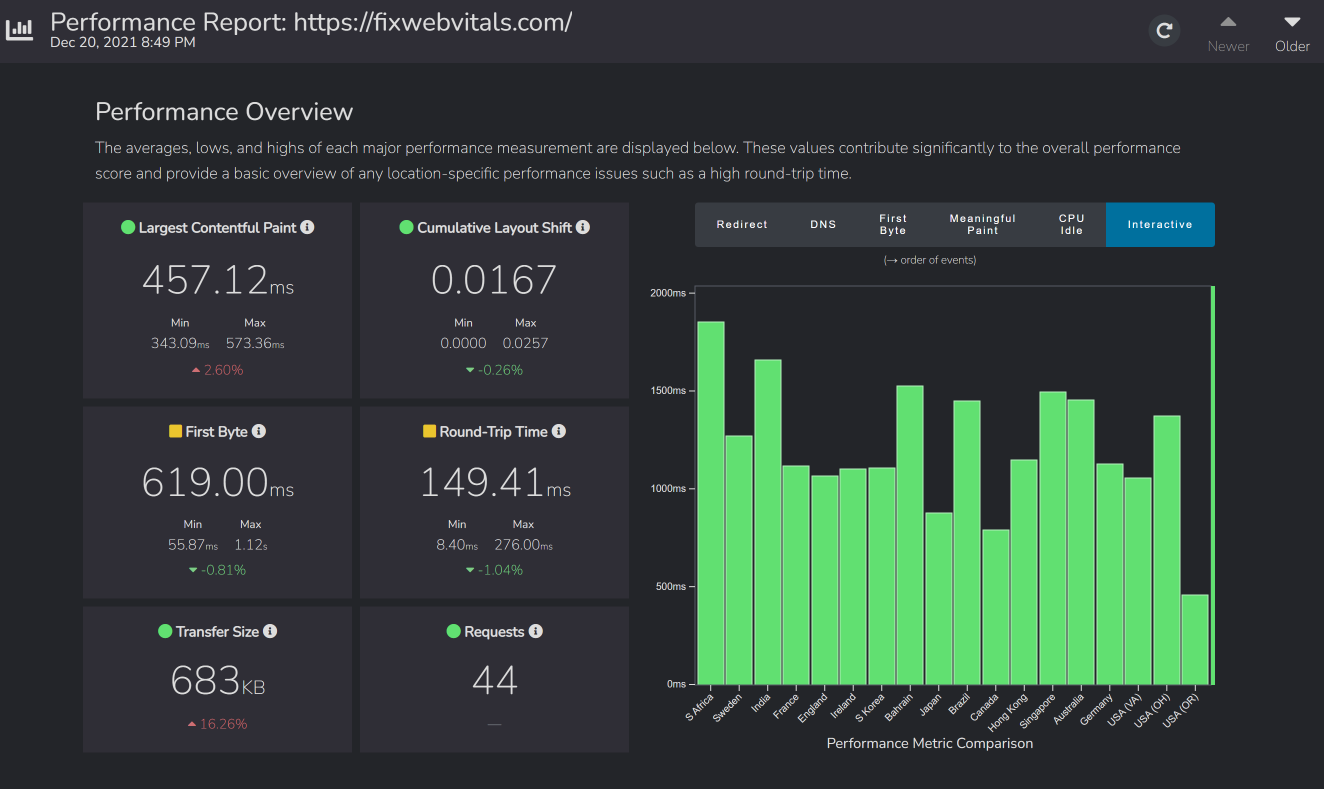Select the Interactive tab
The image size is (1324, 789).
1160,224
